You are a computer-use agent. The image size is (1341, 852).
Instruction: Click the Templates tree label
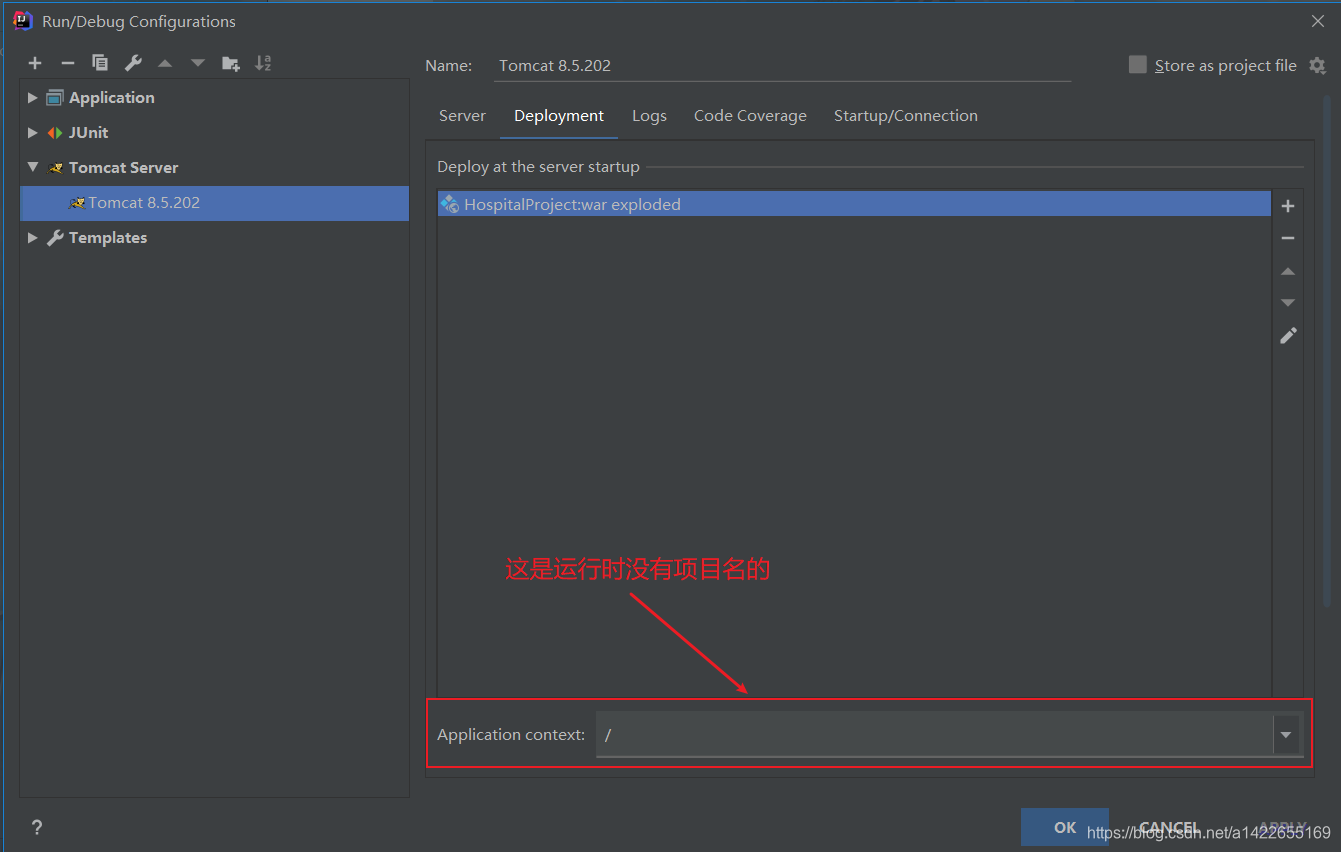click(108, 238)
